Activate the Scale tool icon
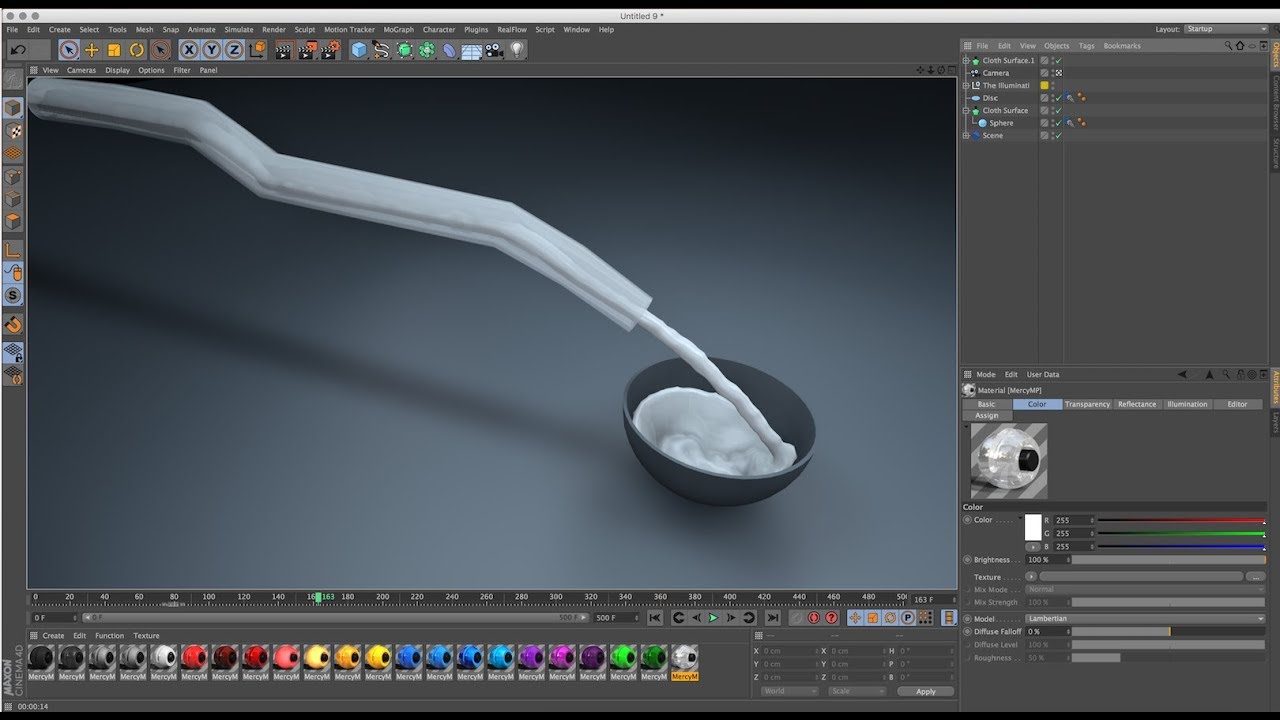The width and height of the screenshot is (1280, 720). [114, 50]
